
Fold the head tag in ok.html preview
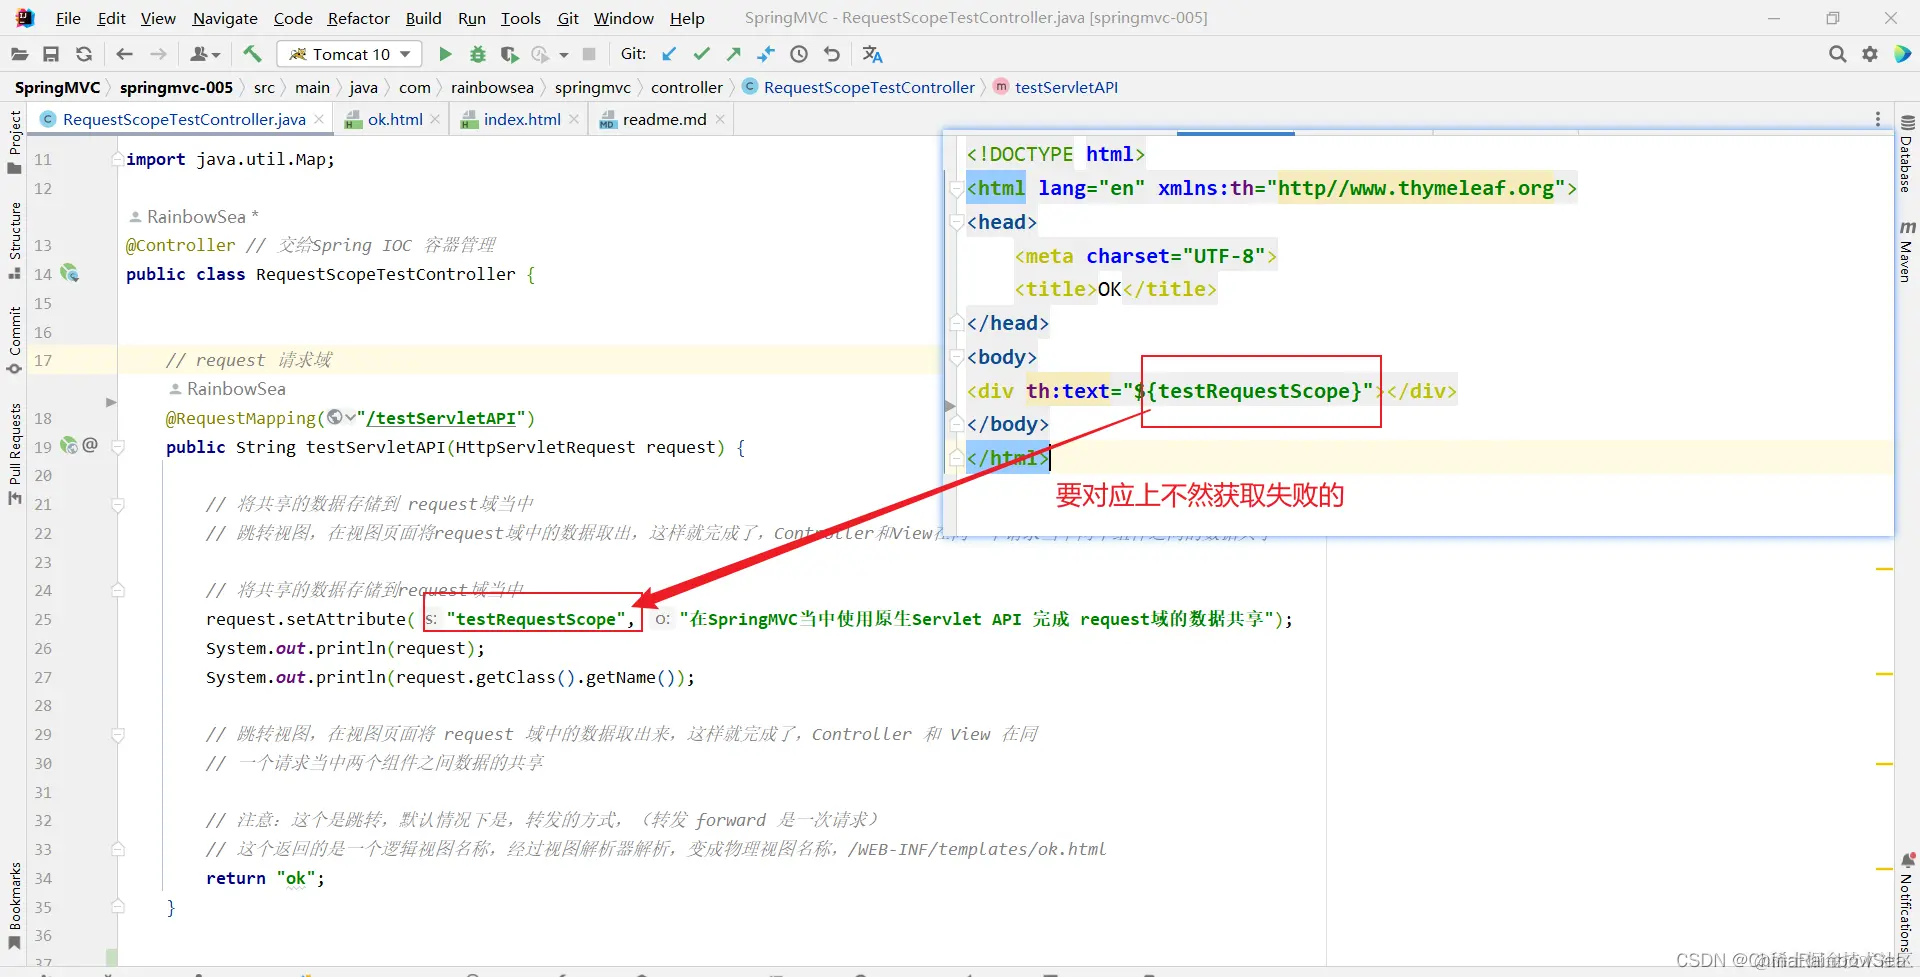coord(957,222)
